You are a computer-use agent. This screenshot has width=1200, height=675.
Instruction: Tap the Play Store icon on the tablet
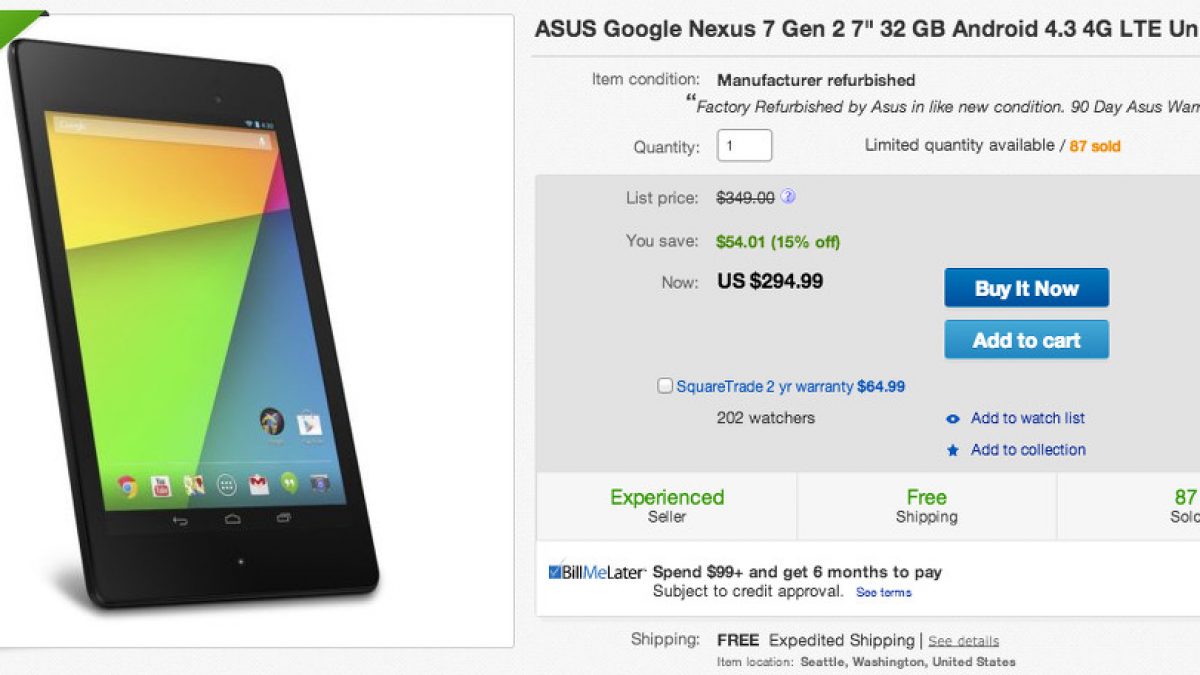(x=310, y=422)
